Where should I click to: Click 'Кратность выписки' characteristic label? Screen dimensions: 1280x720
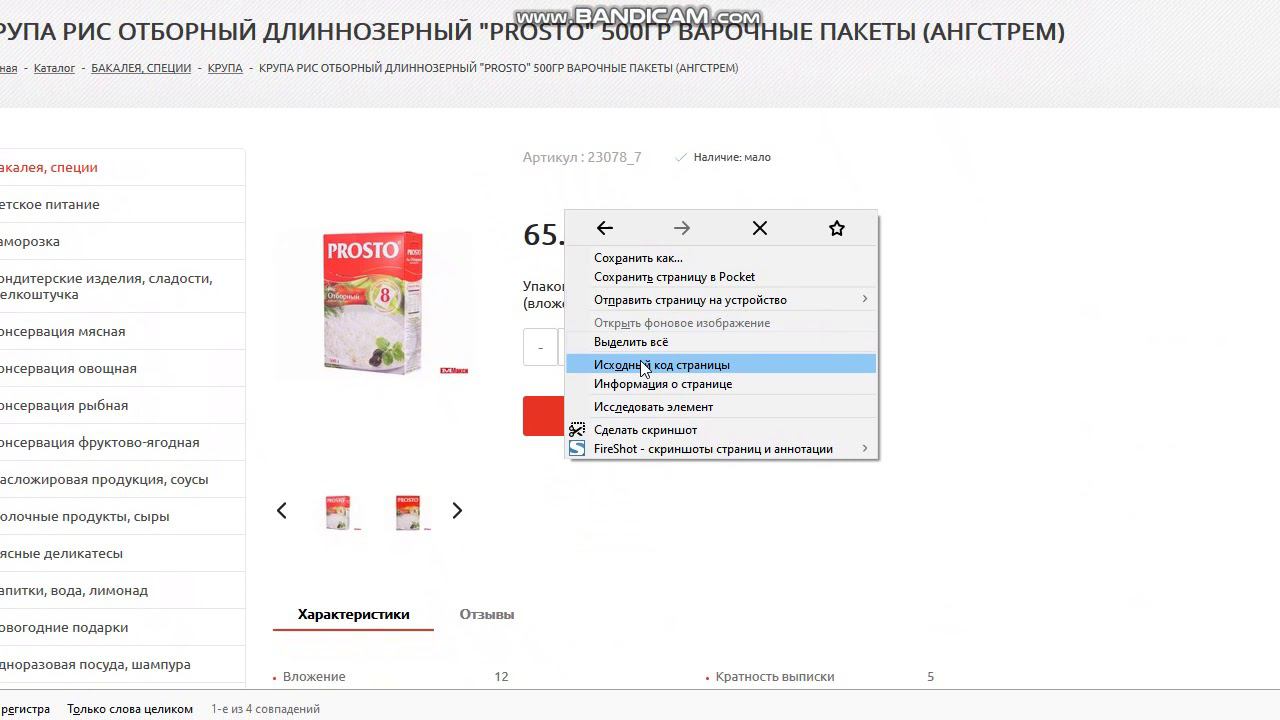[x=775, y=677]
